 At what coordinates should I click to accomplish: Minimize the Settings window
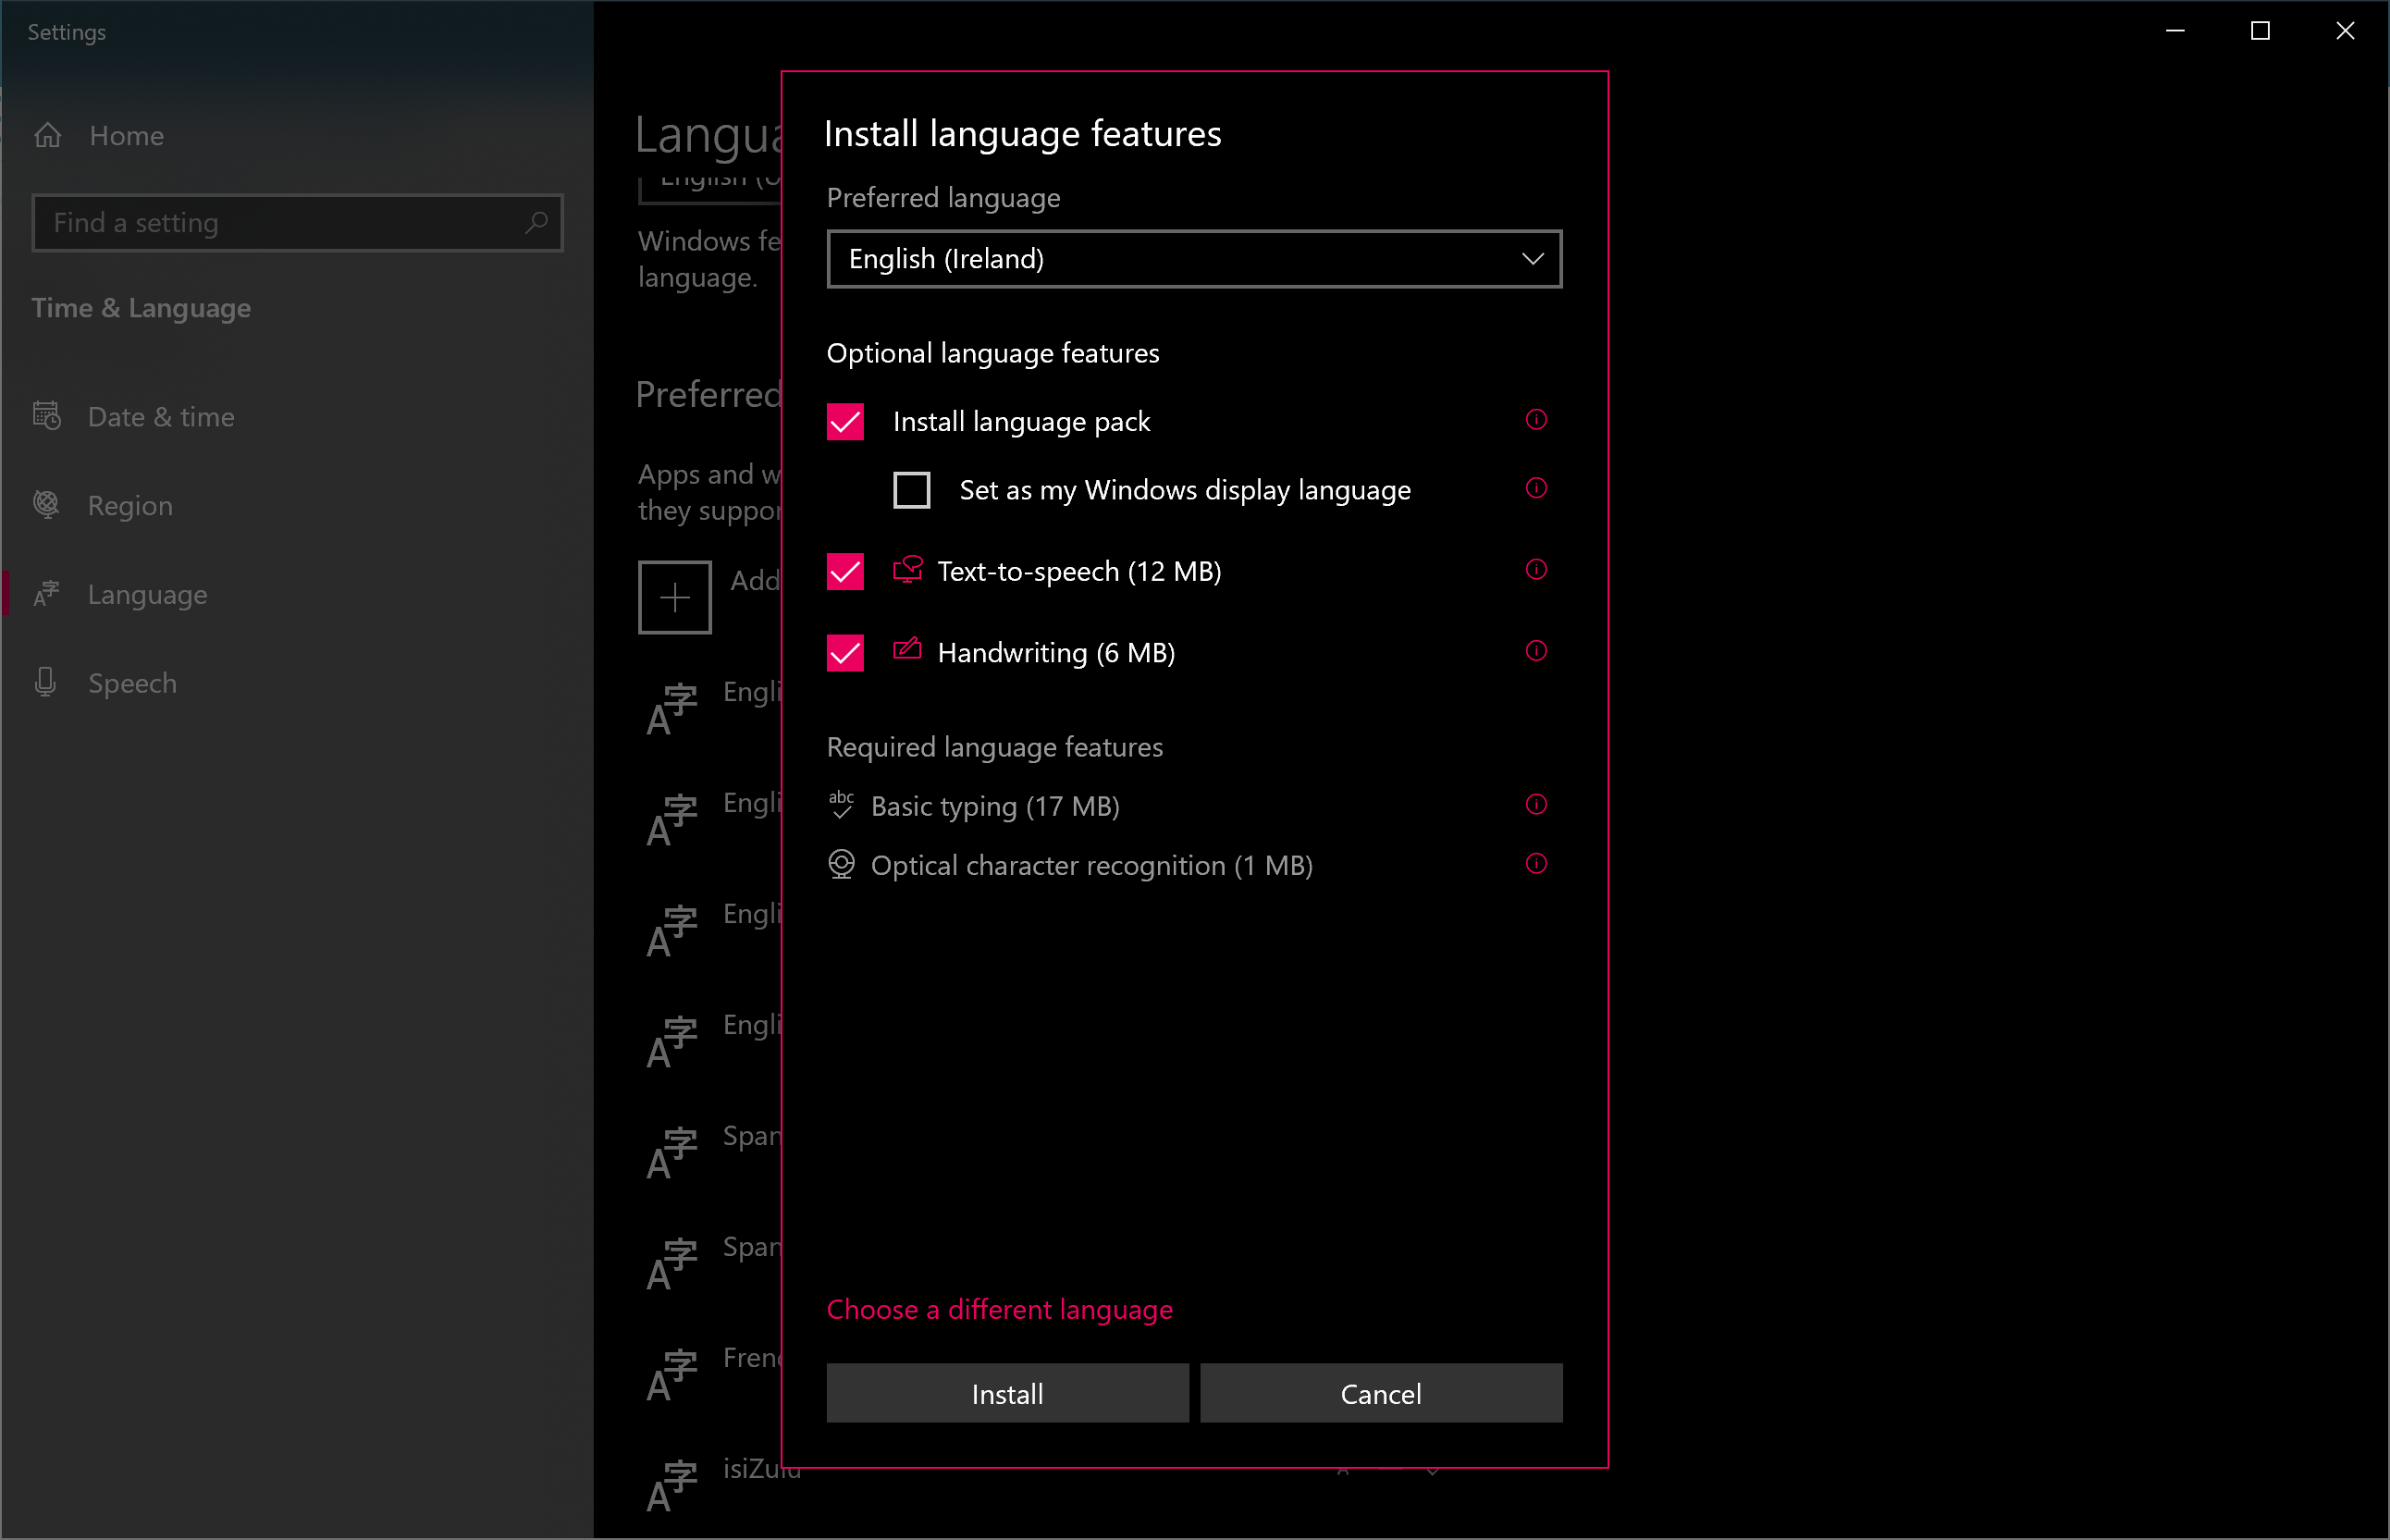(x=2174, y=31)
